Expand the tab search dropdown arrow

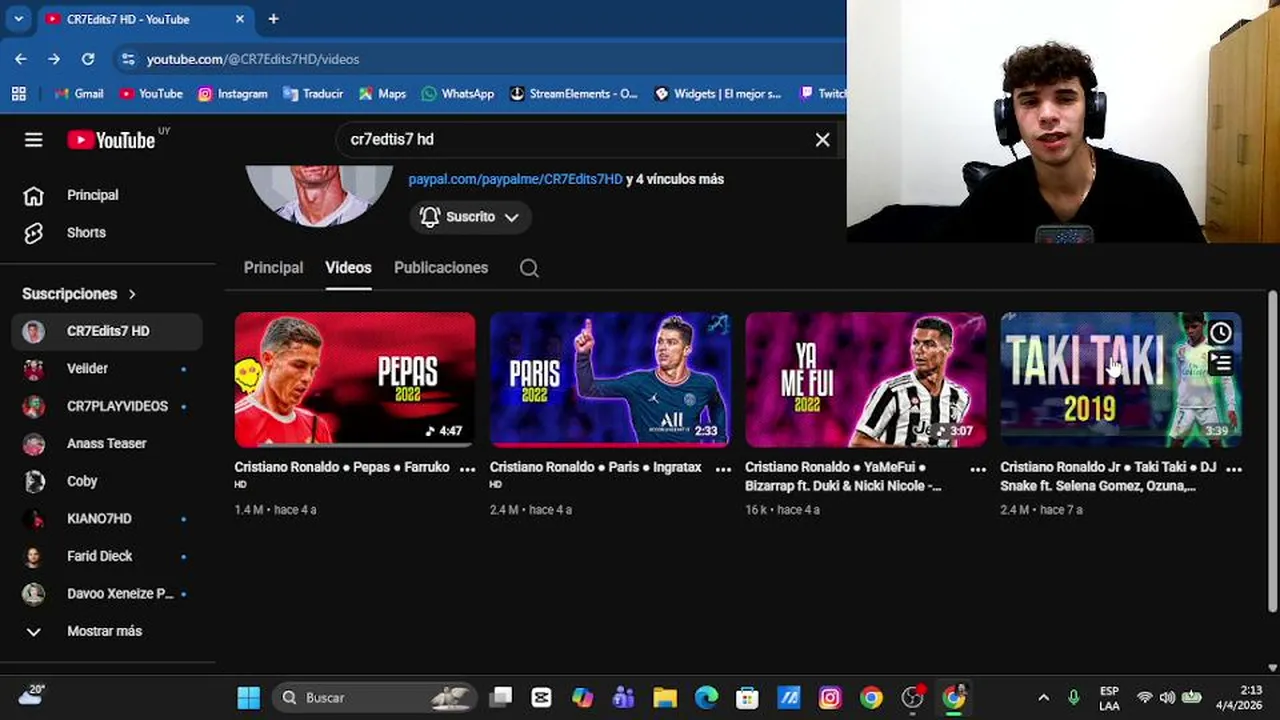18,19
